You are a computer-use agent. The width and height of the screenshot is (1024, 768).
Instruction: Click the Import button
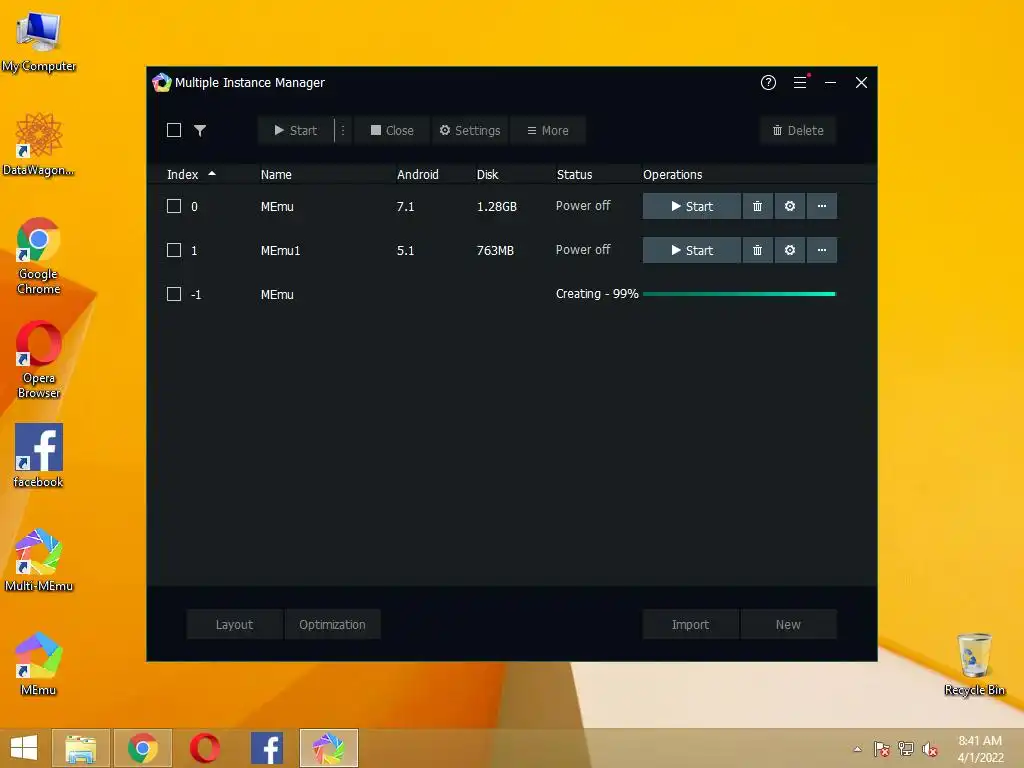coord(690,624)
